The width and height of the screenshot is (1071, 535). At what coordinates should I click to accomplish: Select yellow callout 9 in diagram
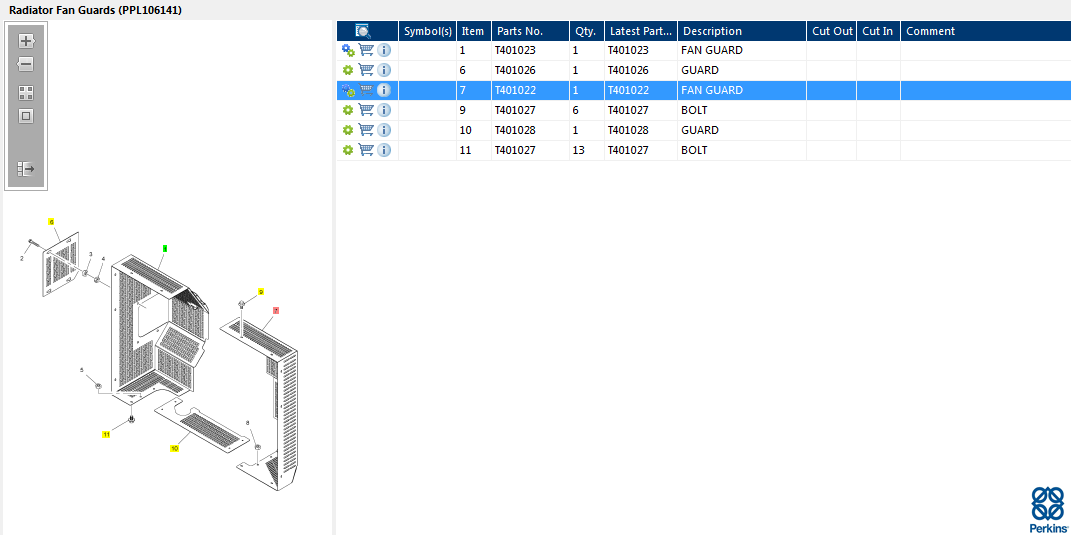click(x=261, y=292)
